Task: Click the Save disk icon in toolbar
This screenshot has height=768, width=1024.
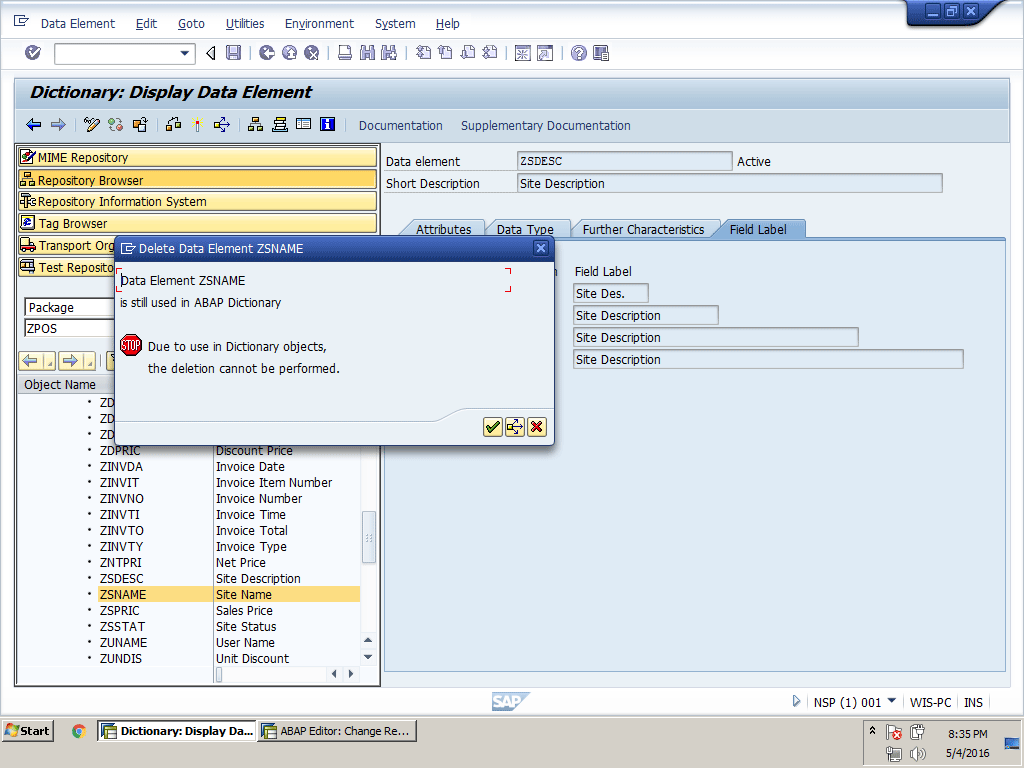Action: (233, 53)
